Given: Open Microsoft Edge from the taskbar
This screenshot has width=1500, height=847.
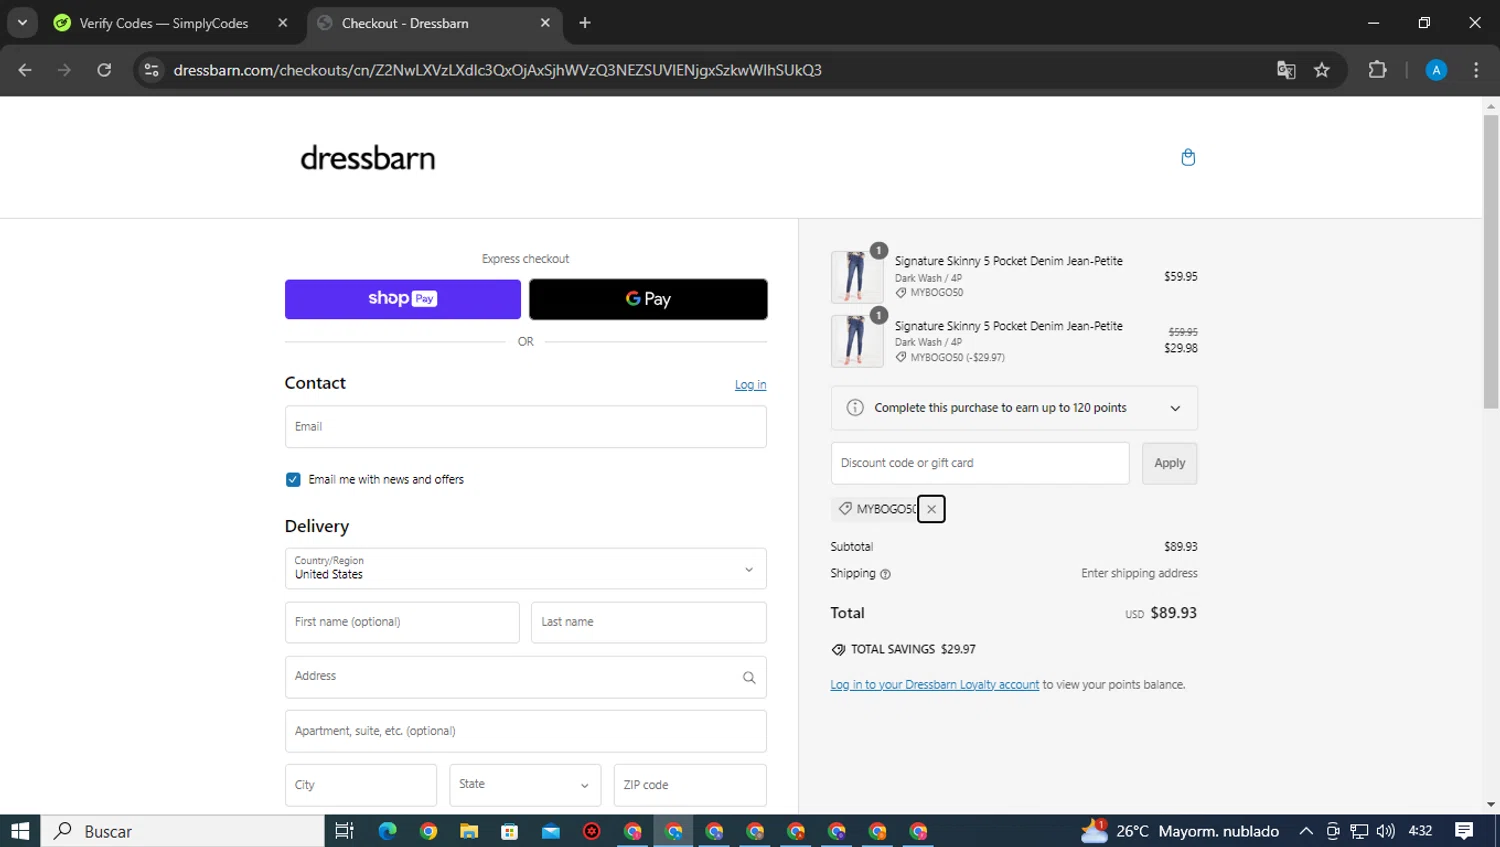Looking at the screenshot, I should [x=387, y=831].
